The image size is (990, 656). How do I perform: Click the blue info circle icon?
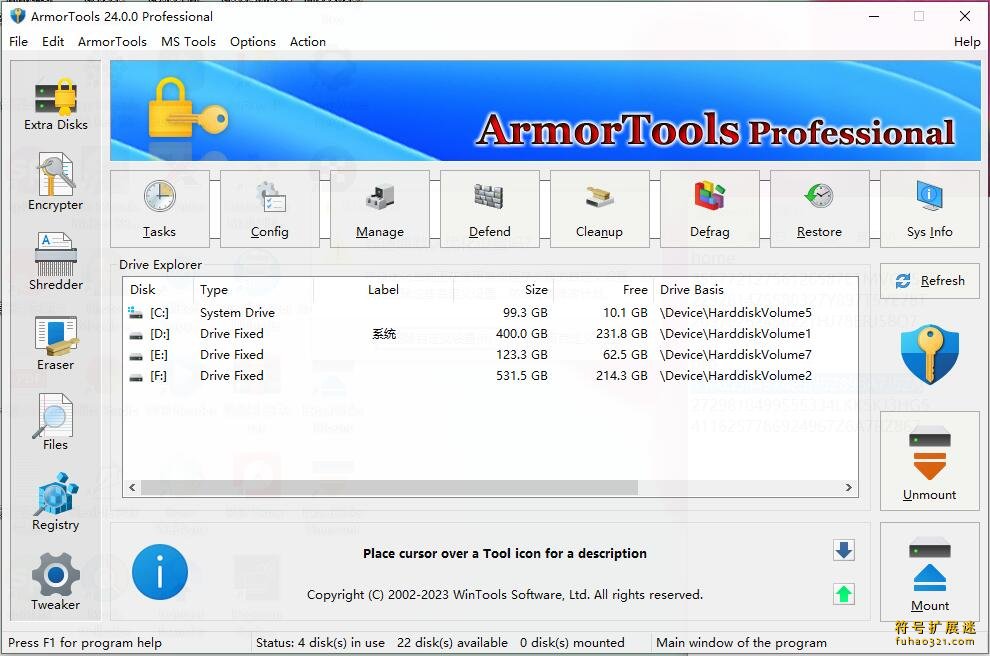160,572
